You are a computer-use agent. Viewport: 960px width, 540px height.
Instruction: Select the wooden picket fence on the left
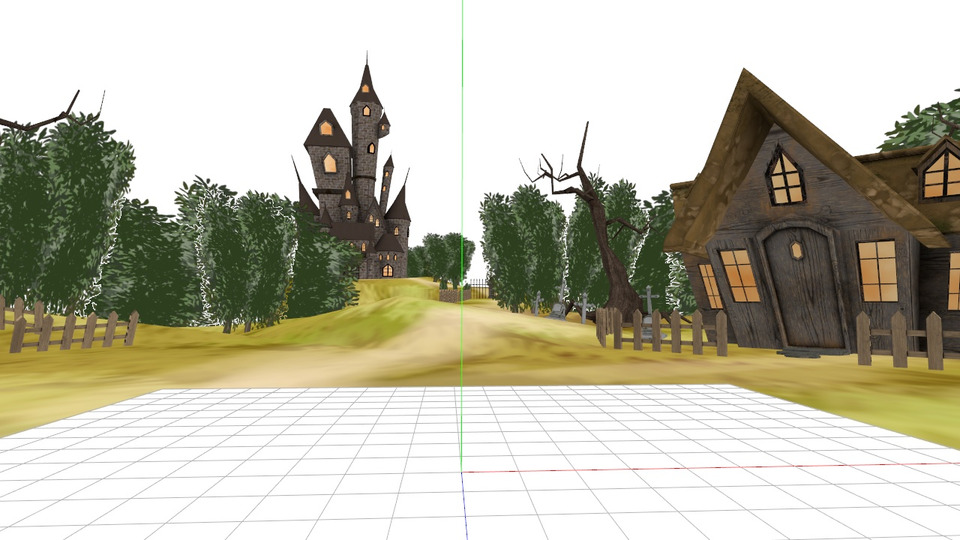70,328
